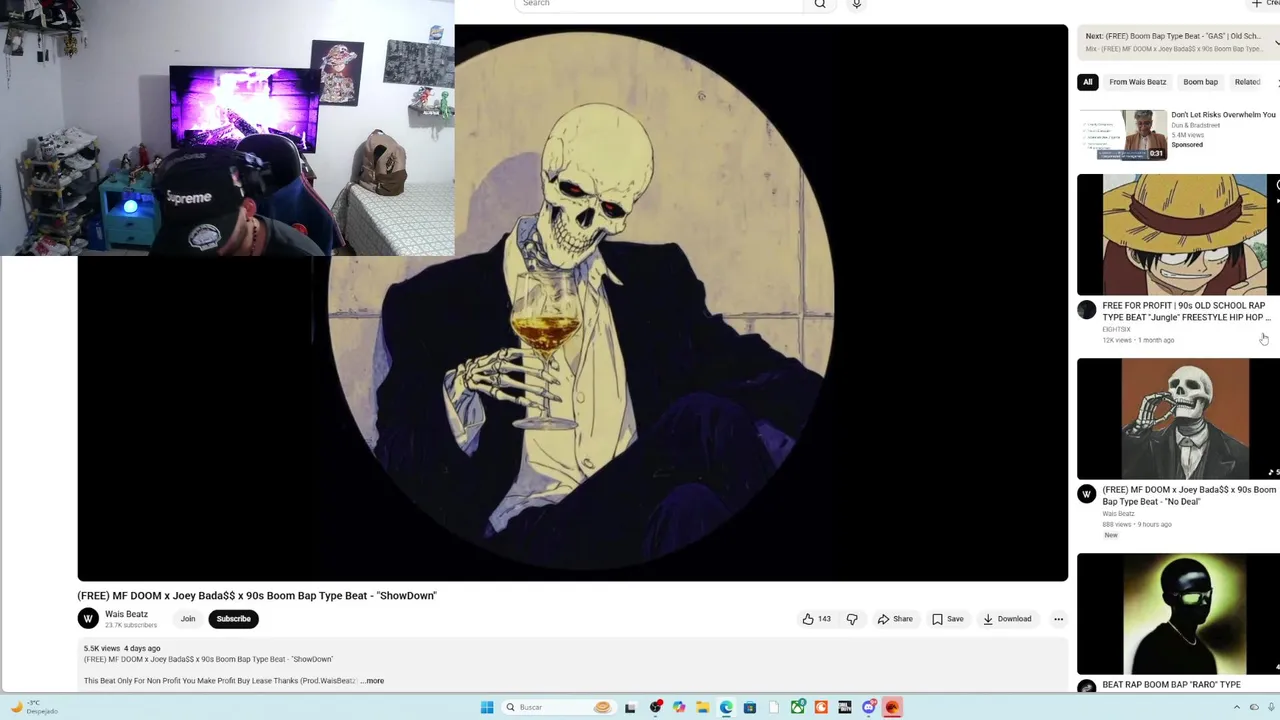The height and width of the screenshot is (720, 1280).
Task: Open the straw hat Jungle beat thumbnail
Action: [1178, 235]
